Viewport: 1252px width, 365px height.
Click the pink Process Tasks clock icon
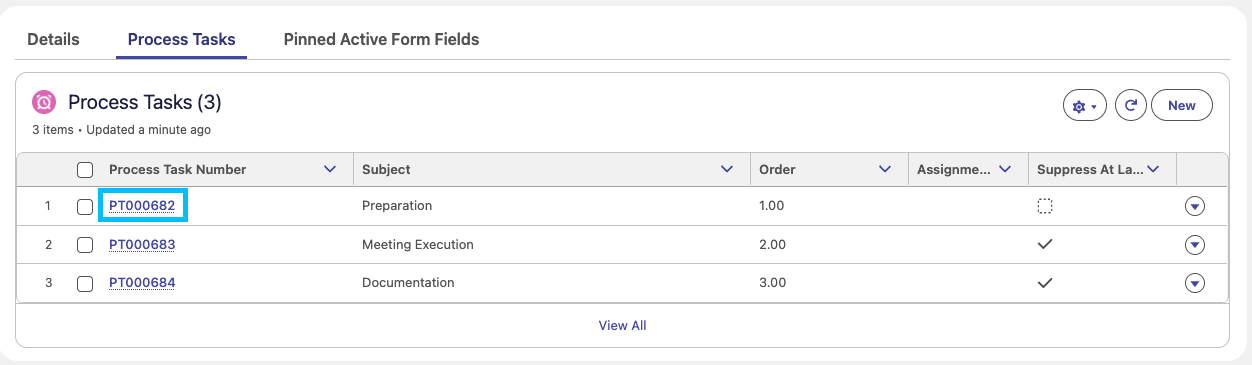coord(44,102)
